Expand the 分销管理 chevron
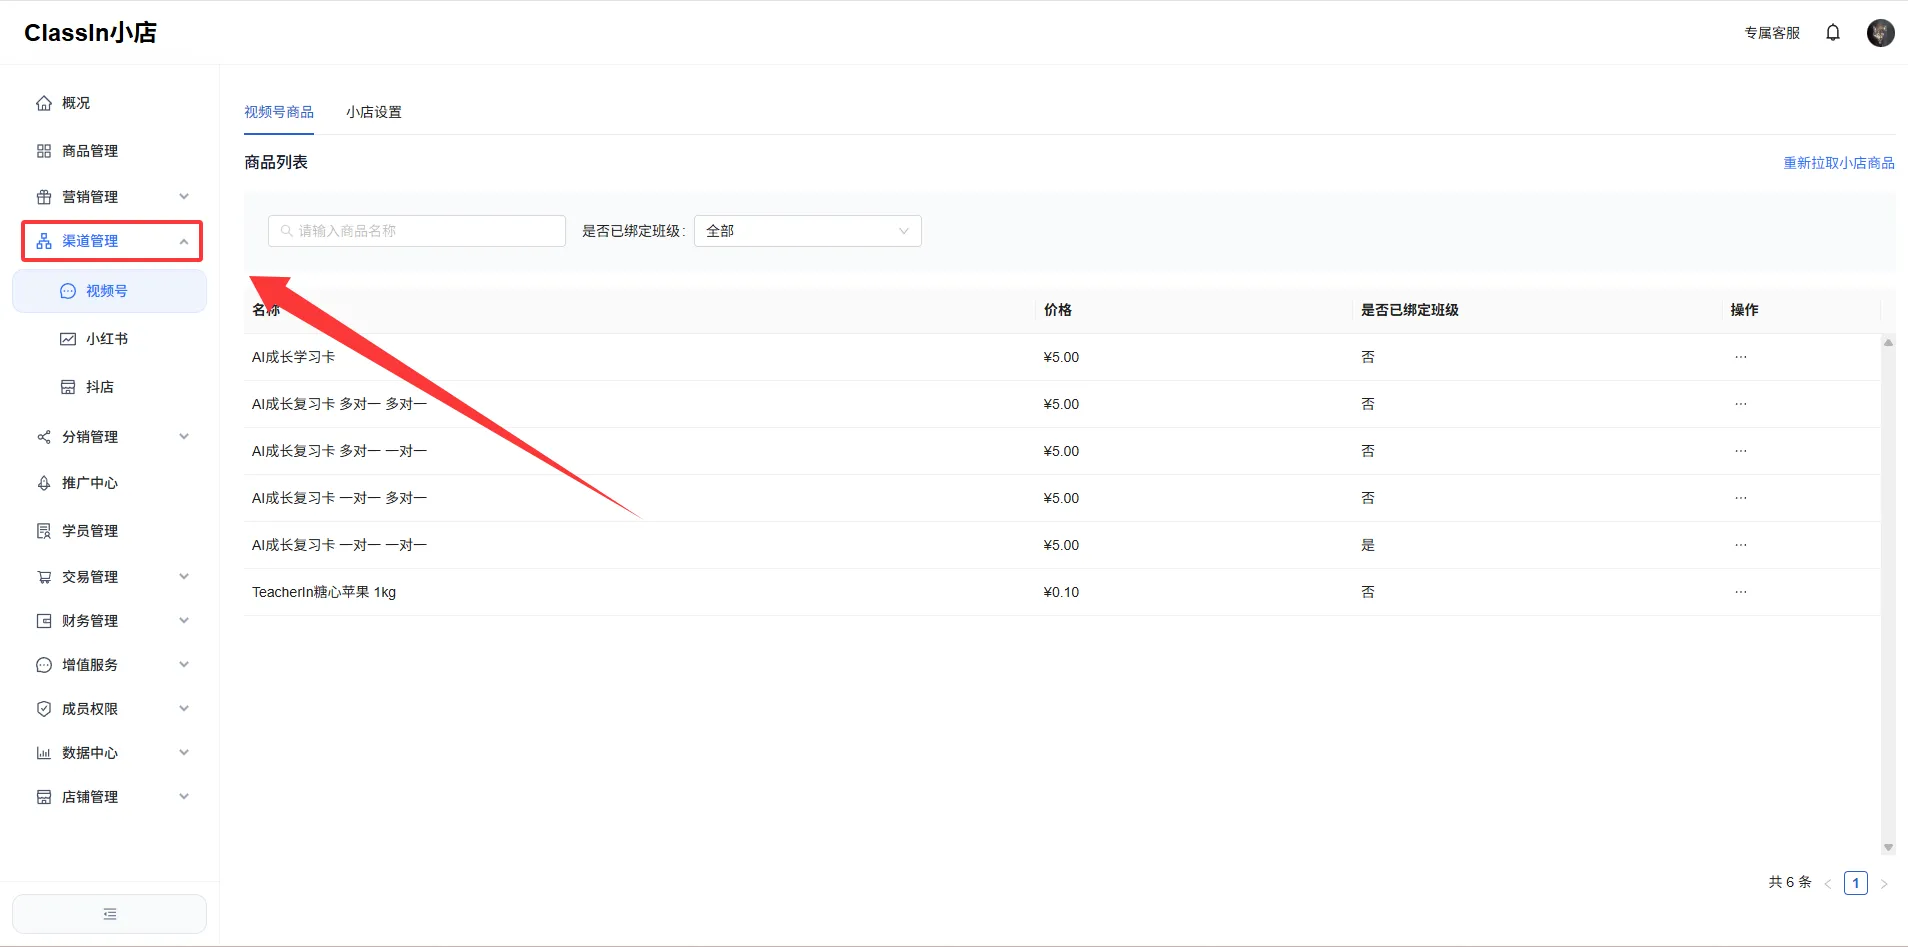This screenshot has width=1908, height=947. point(184,437)
